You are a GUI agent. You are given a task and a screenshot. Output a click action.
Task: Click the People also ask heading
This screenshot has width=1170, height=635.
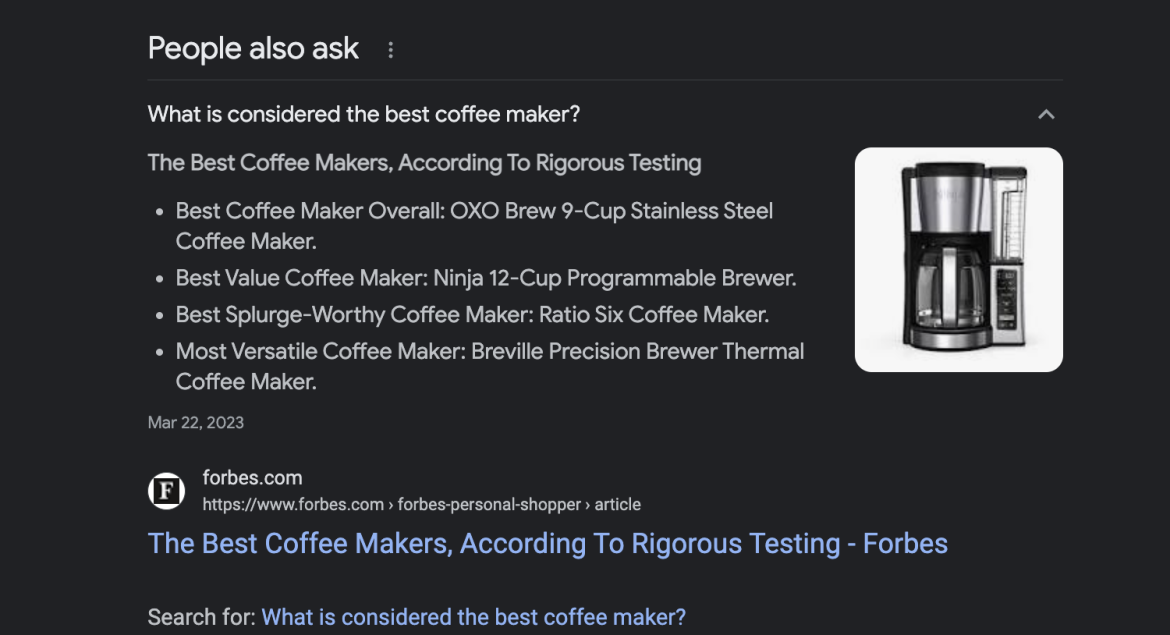tap(252, 47)
